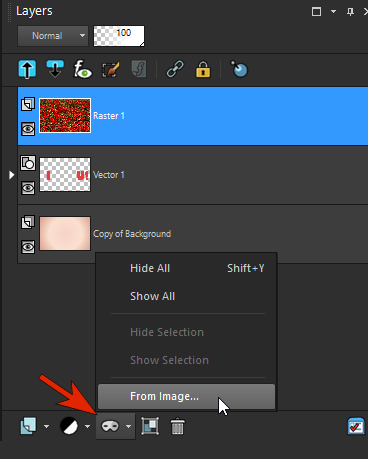The height and width of the screenshot is (459, 368).
Task: Click the delete layer trash icon
Action: [x=177, y=426]
